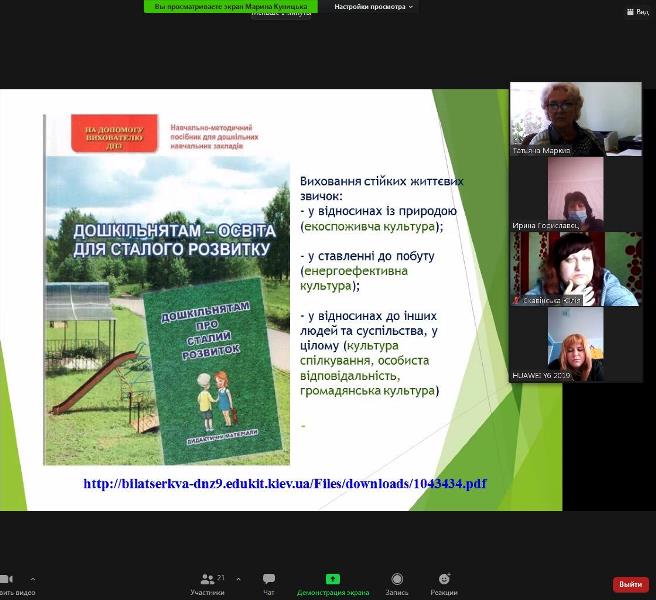Select the HUAWEI Y6 2019 participant video
656x600 pixels.
pyautogui.click(x=575, y=344)
